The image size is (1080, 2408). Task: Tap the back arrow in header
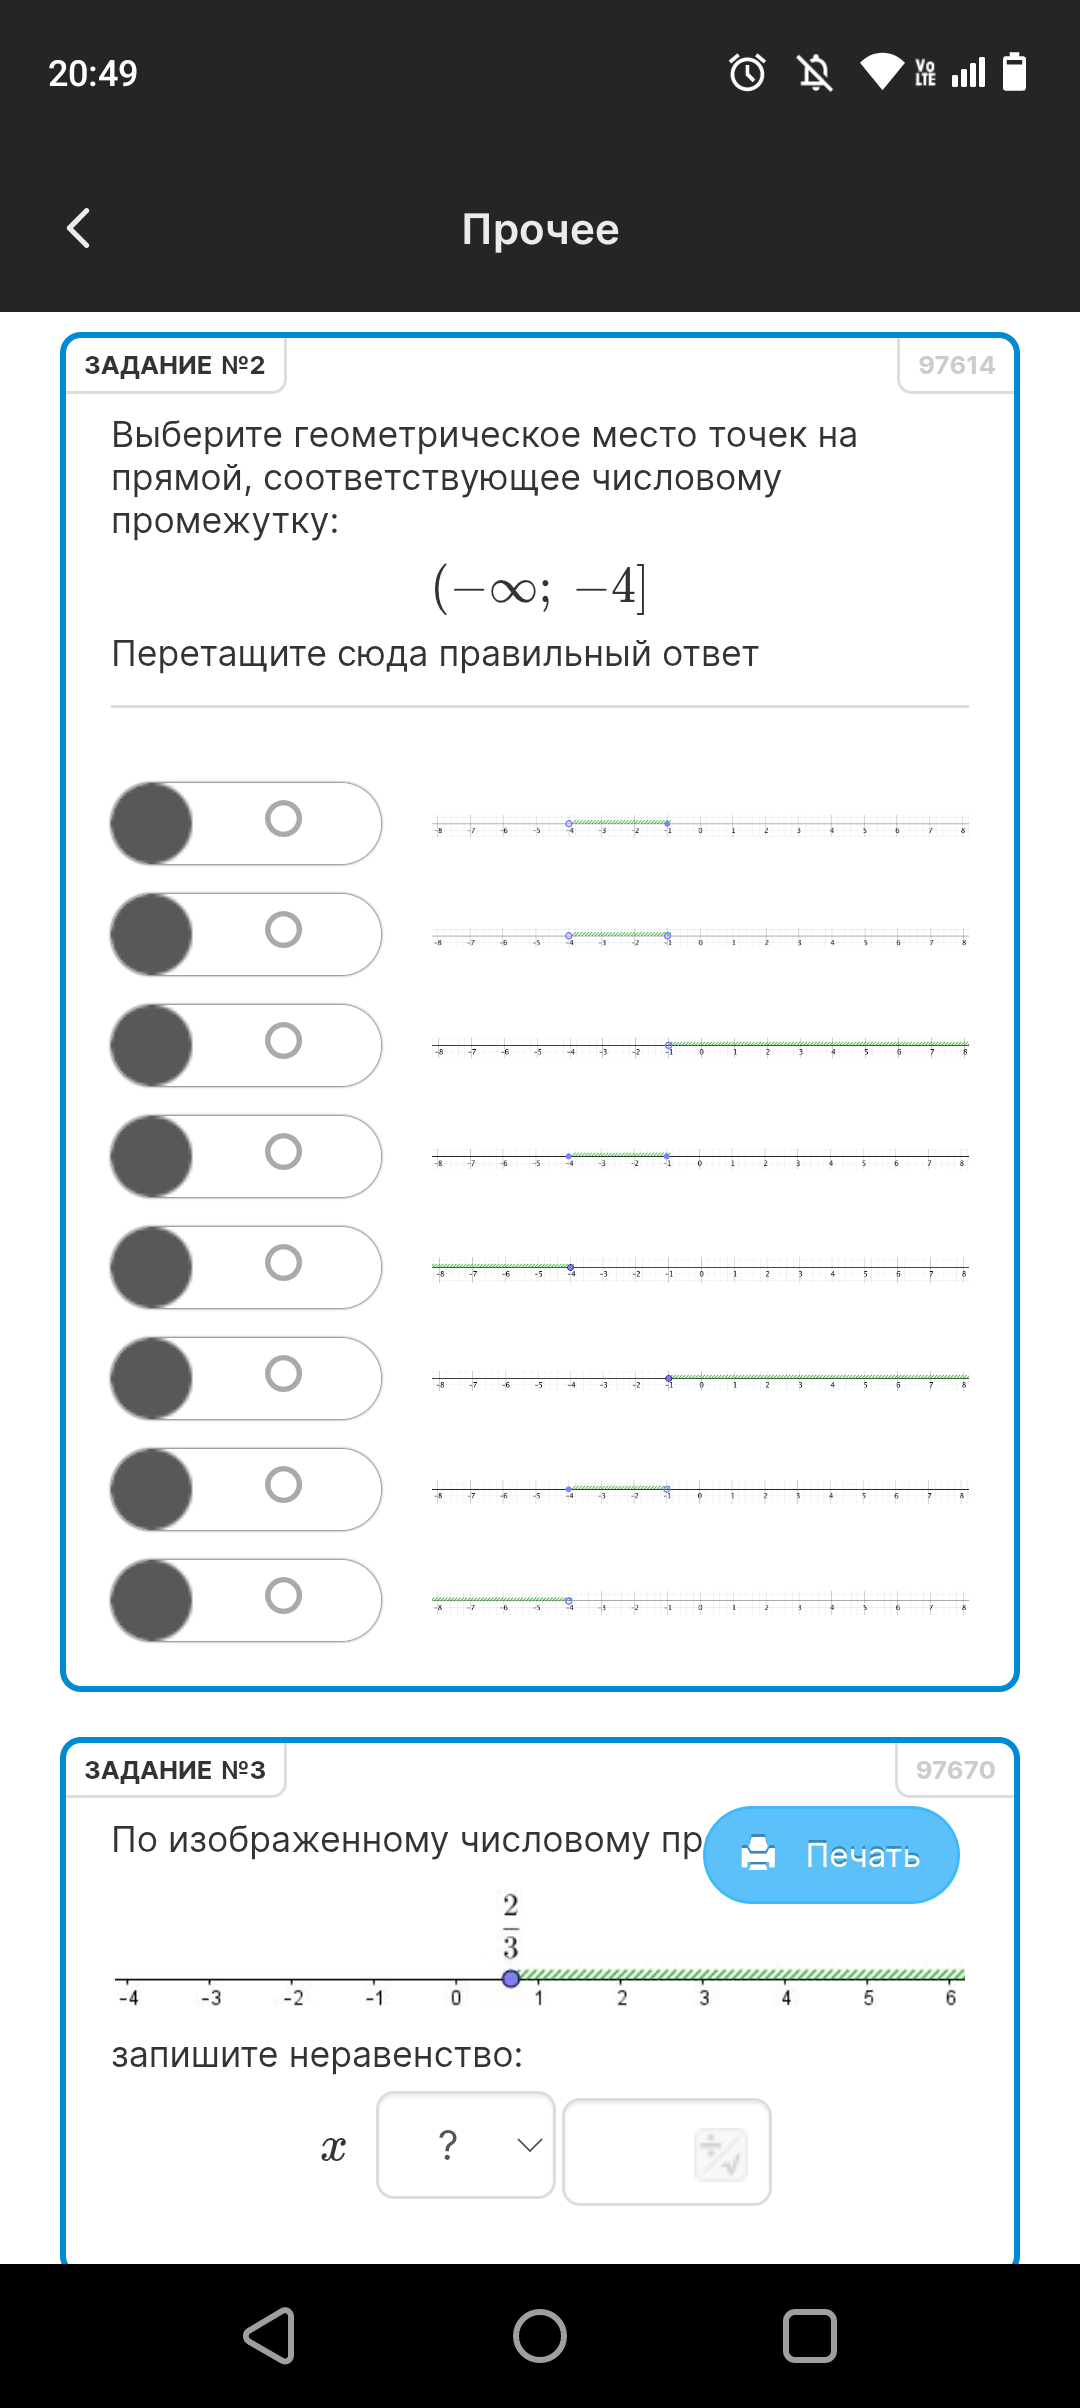coord(79,228)
